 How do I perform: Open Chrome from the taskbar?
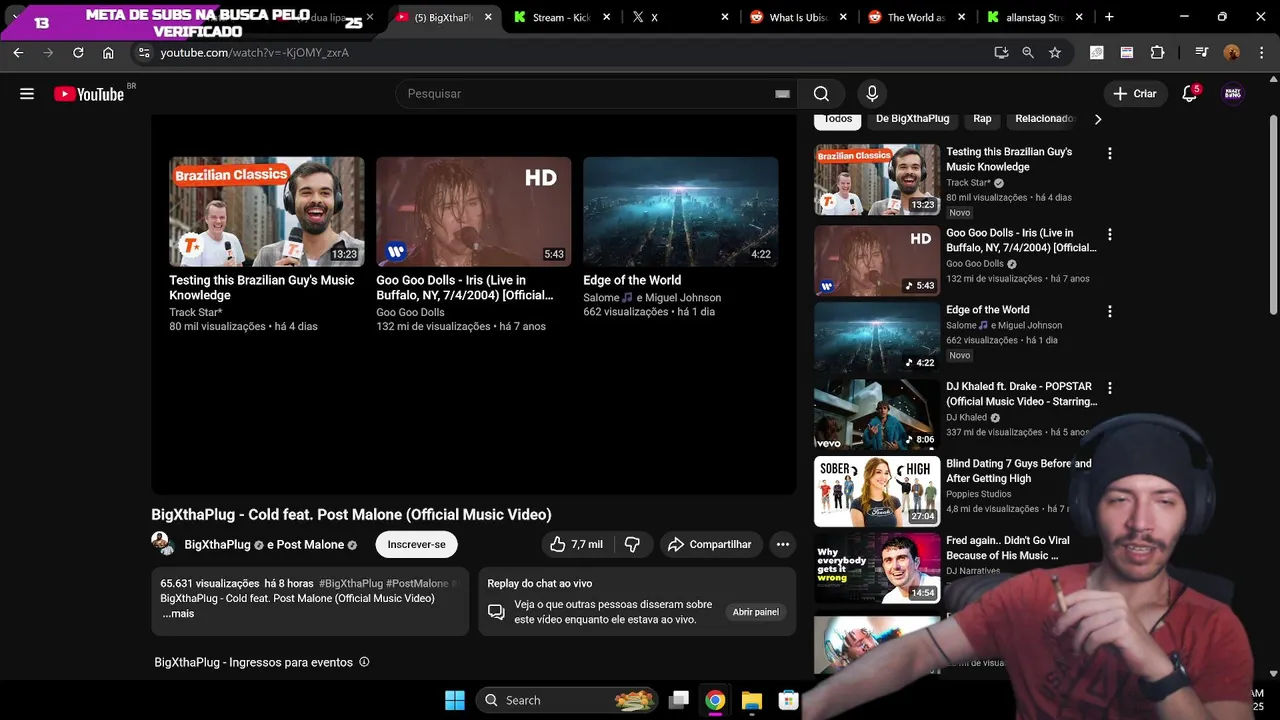pos(715,700)
